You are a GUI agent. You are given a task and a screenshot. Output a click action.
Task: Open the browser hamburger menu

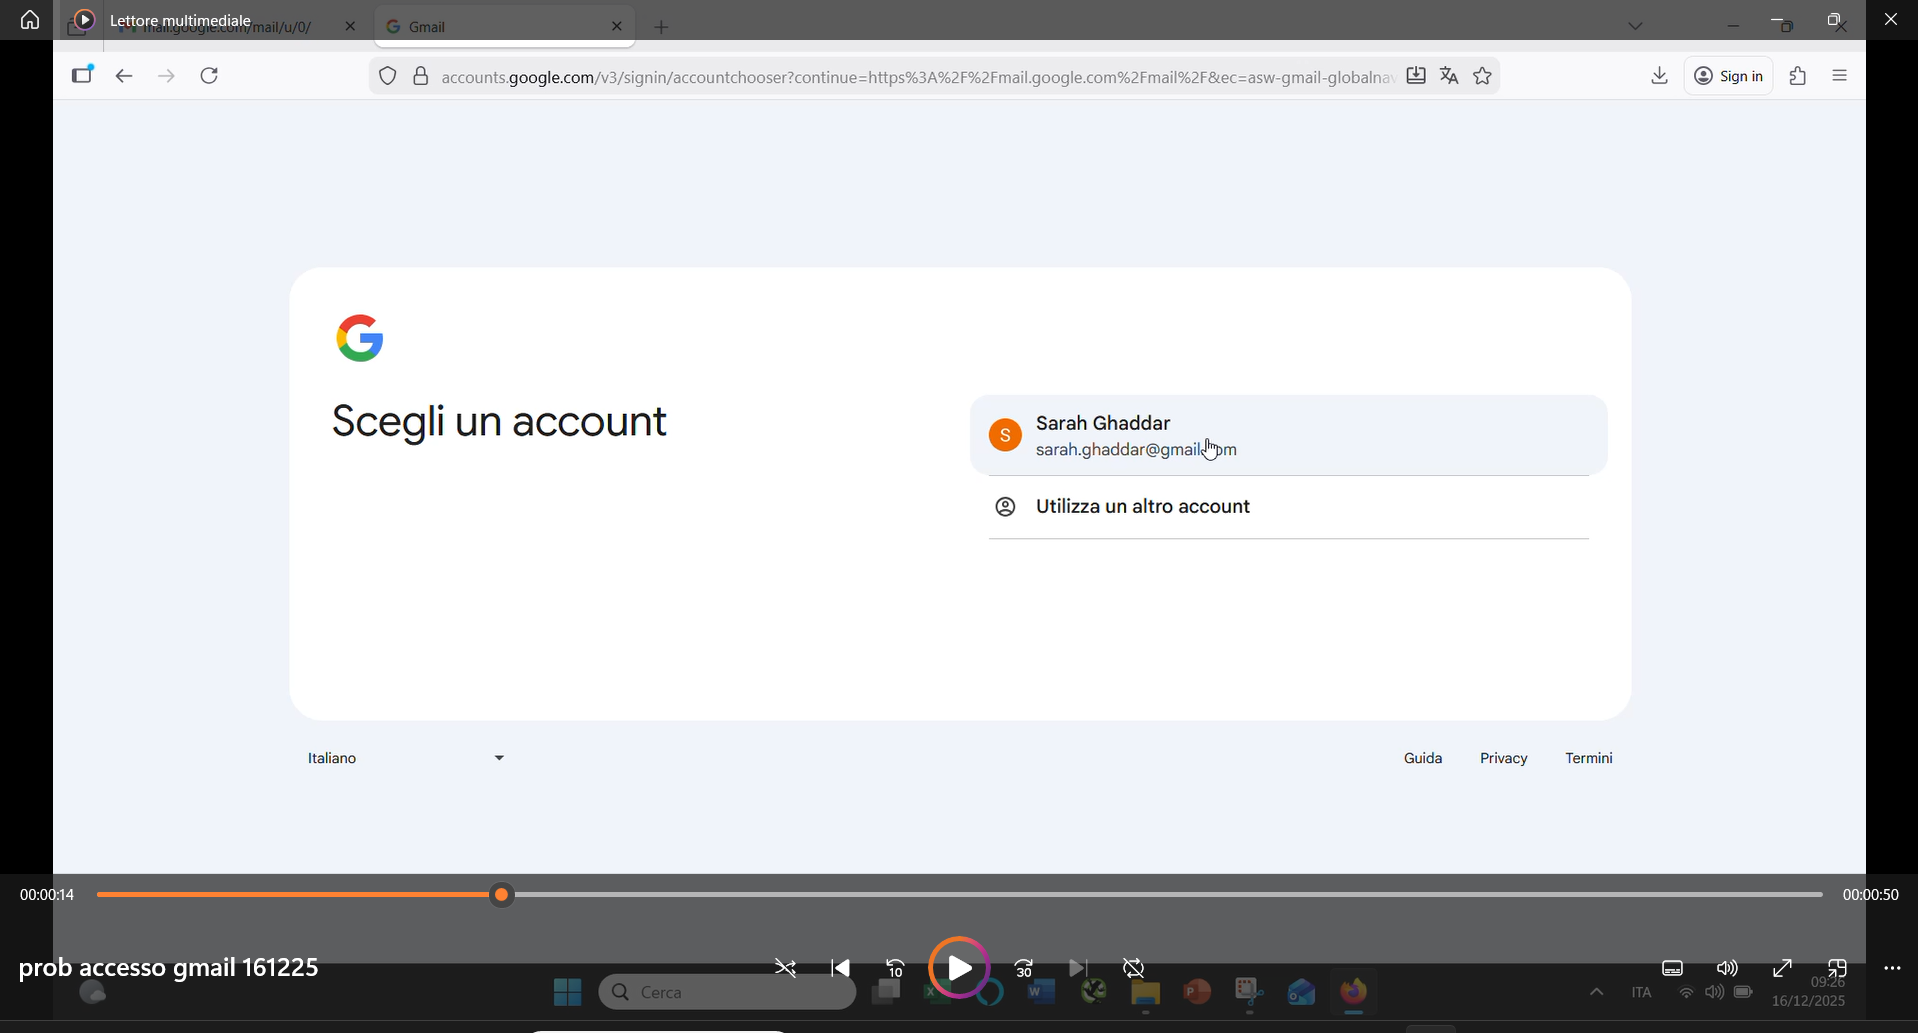coord(1840,76)
